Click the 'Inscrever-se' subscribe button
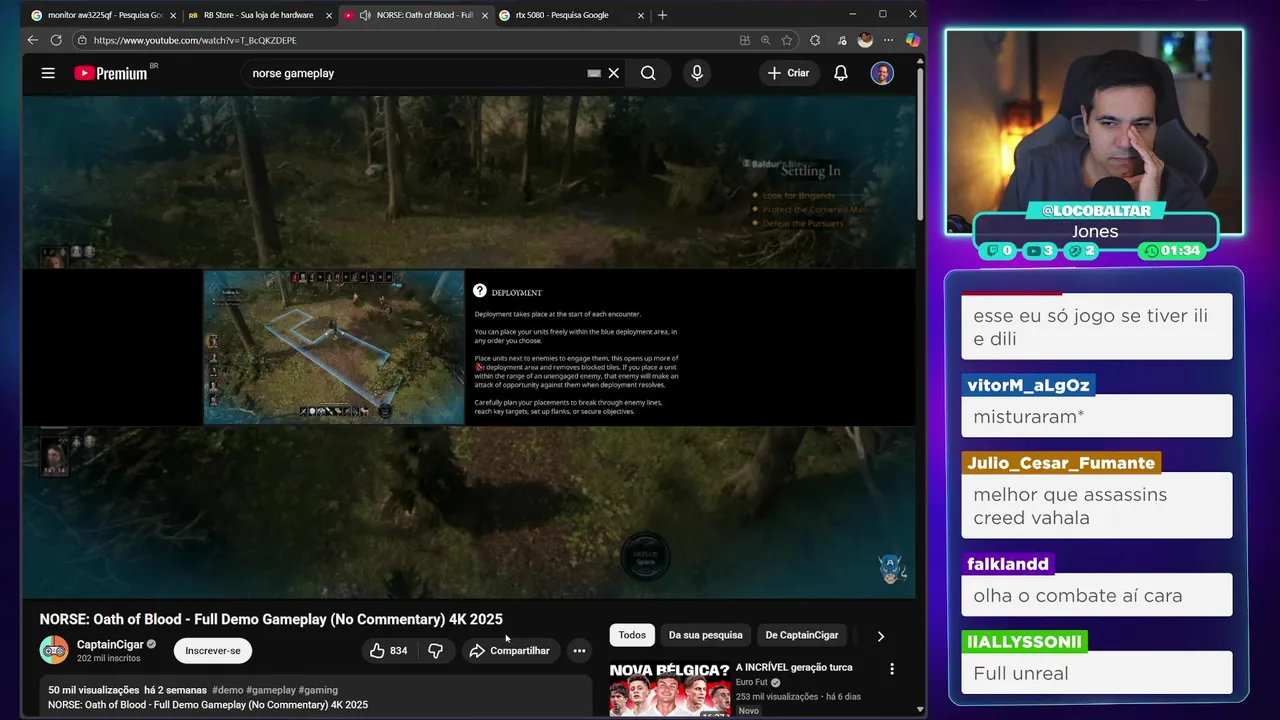This screenshot has width=1280, height=720. (213, 651)
